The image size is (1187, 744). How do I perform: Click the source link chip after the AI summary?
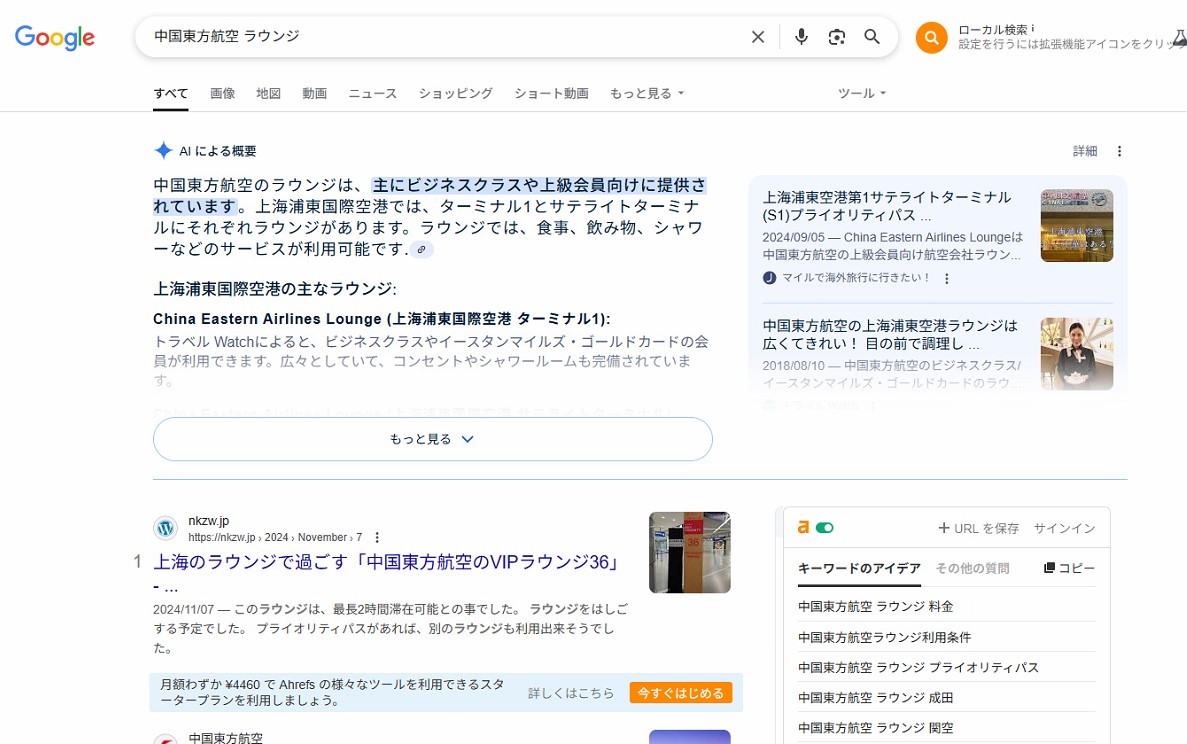tap(422, 249)
